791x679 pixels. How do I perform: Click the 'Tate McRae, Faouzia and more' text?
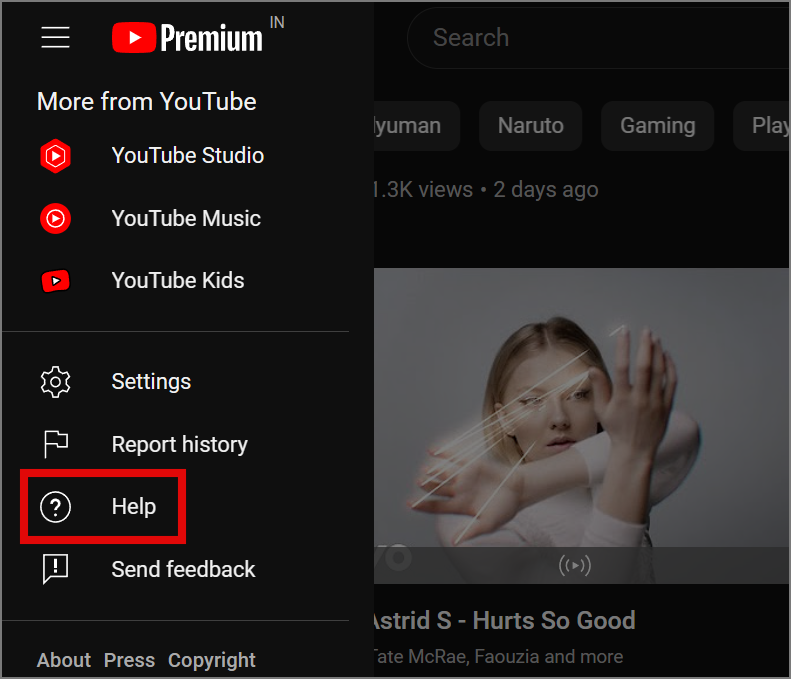(x=498, y=656)
